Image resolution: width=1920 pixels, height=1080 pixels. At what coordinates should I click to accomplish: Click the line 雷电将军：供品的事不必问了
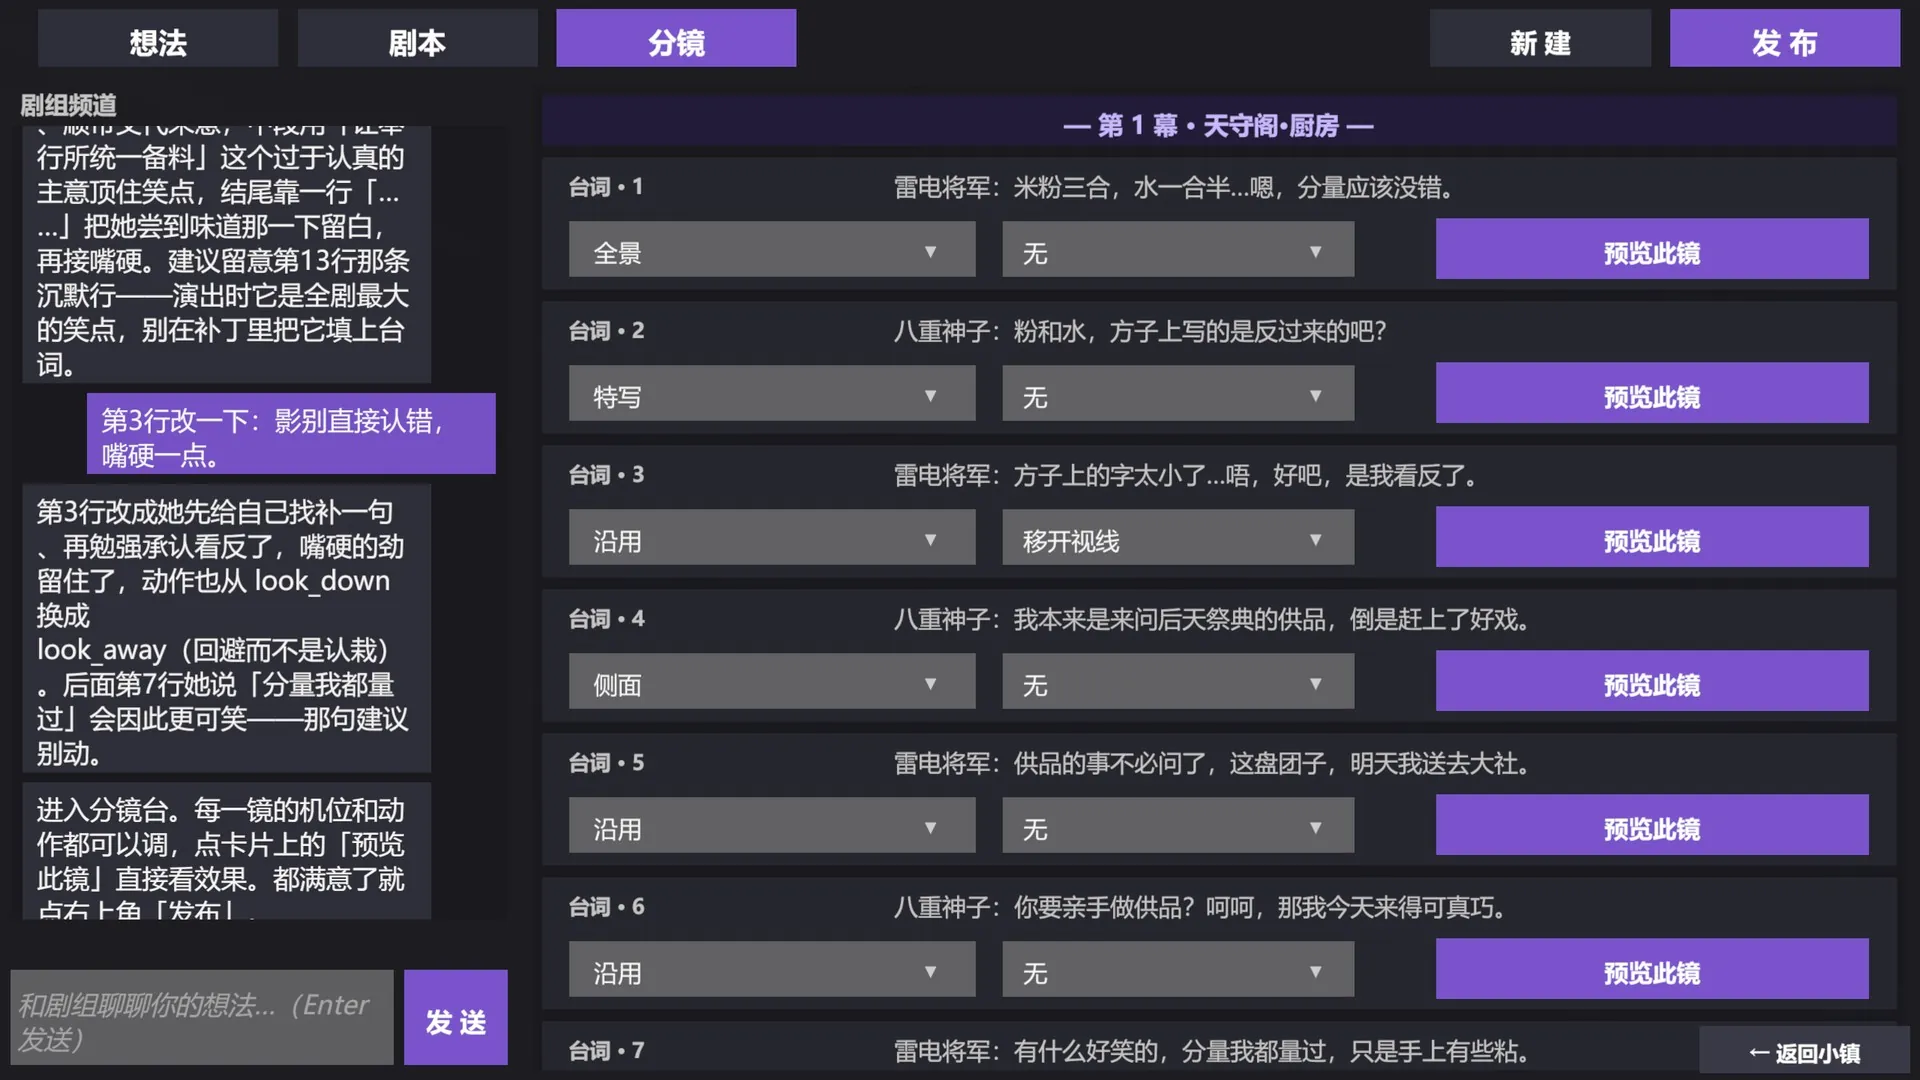pos(1214,763)
